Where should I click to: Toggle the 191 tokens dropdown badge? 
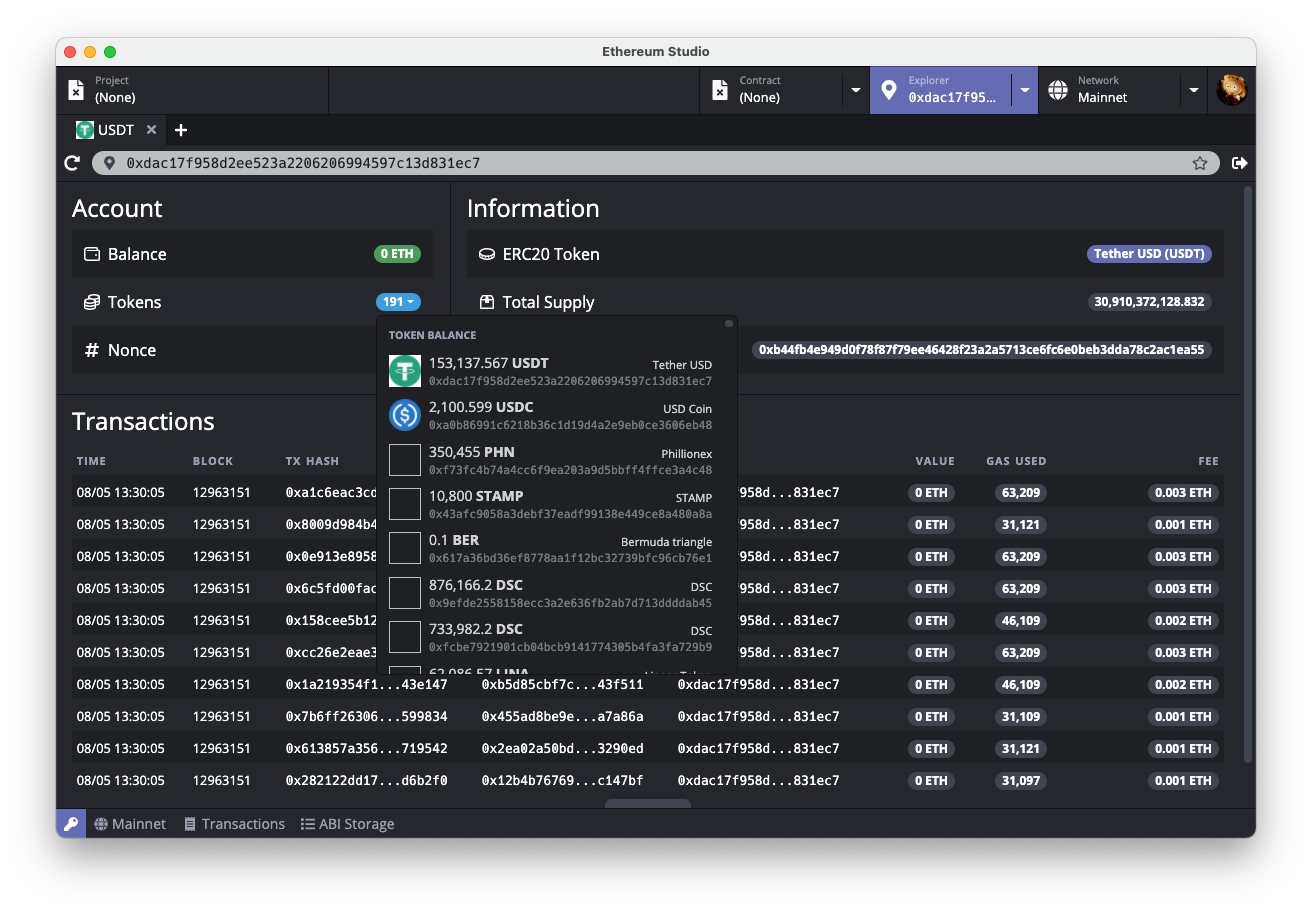[x=399, y=302]
